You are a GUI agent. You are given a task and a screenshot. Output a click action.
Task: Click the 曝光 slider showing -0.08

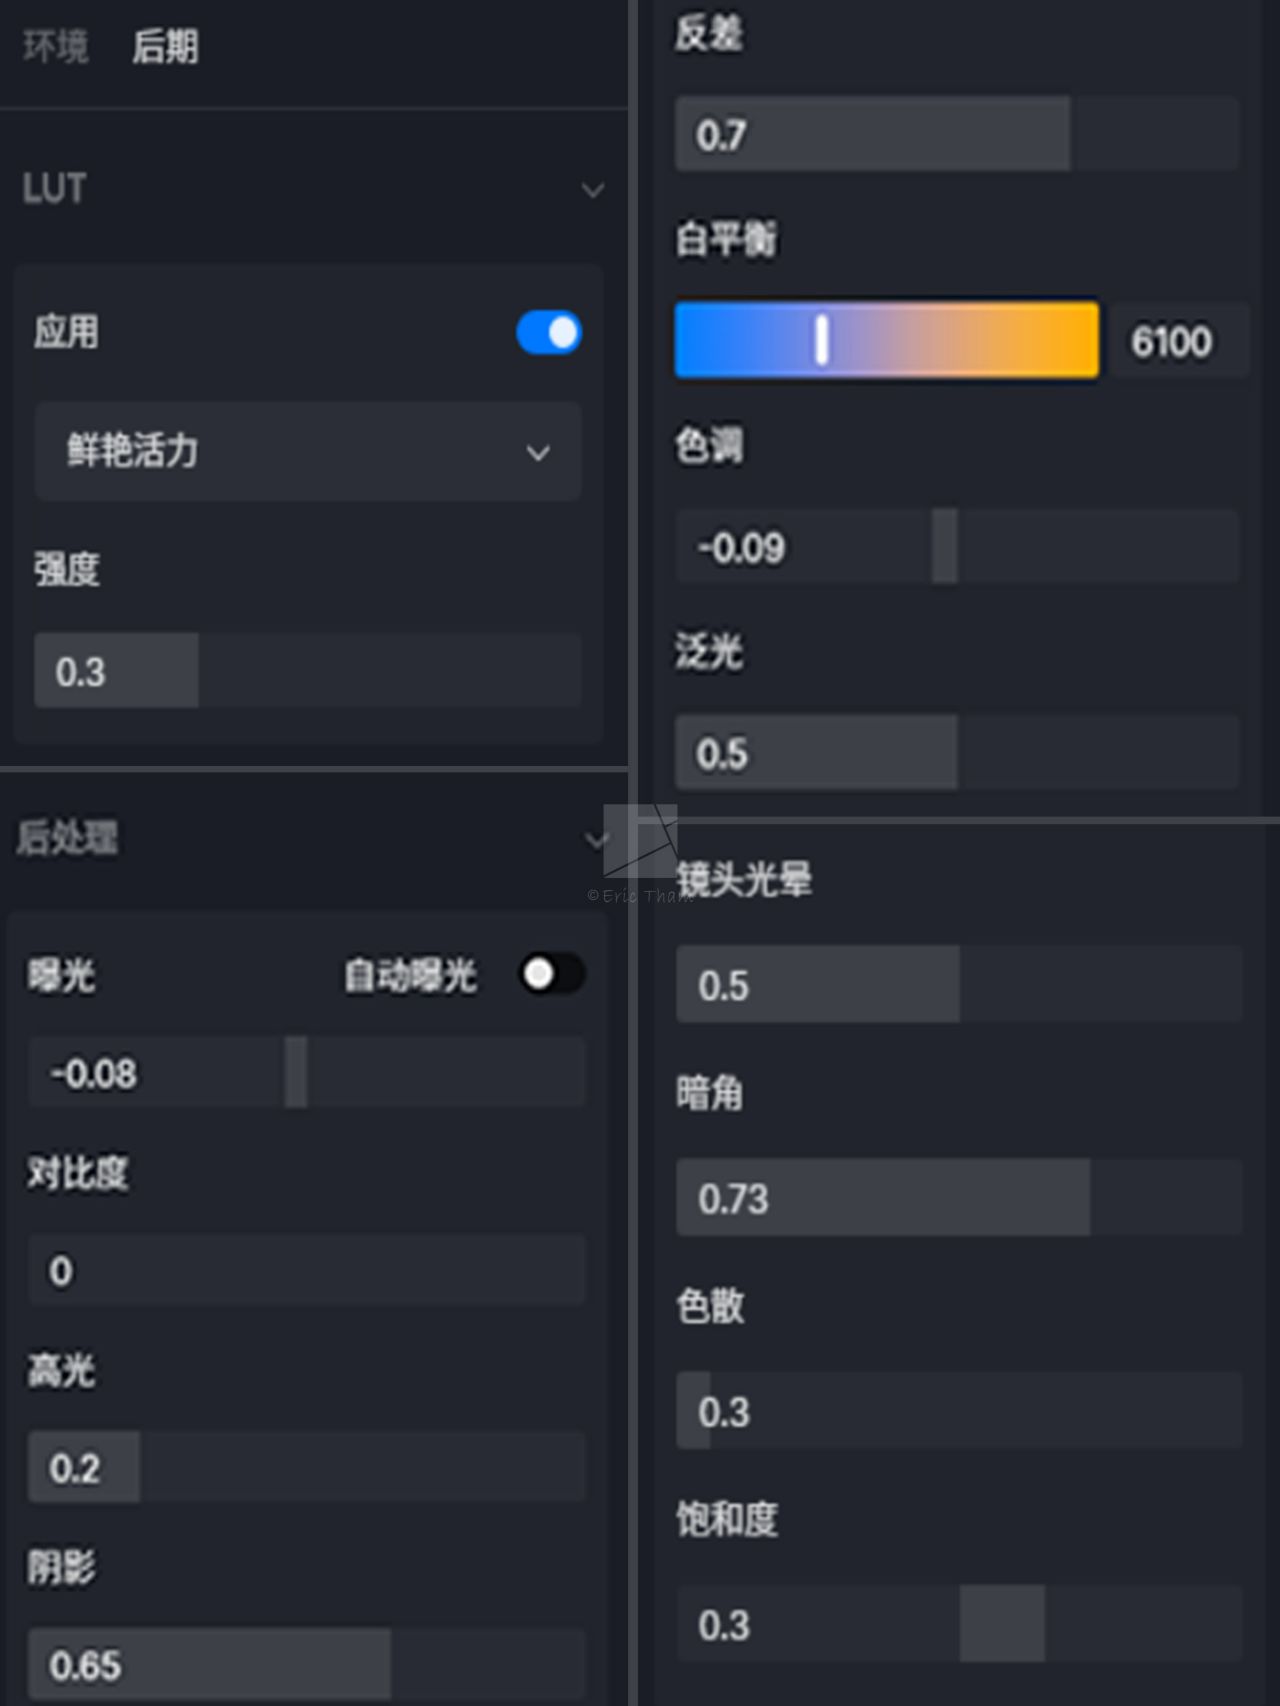click(x=307, y=1073)
